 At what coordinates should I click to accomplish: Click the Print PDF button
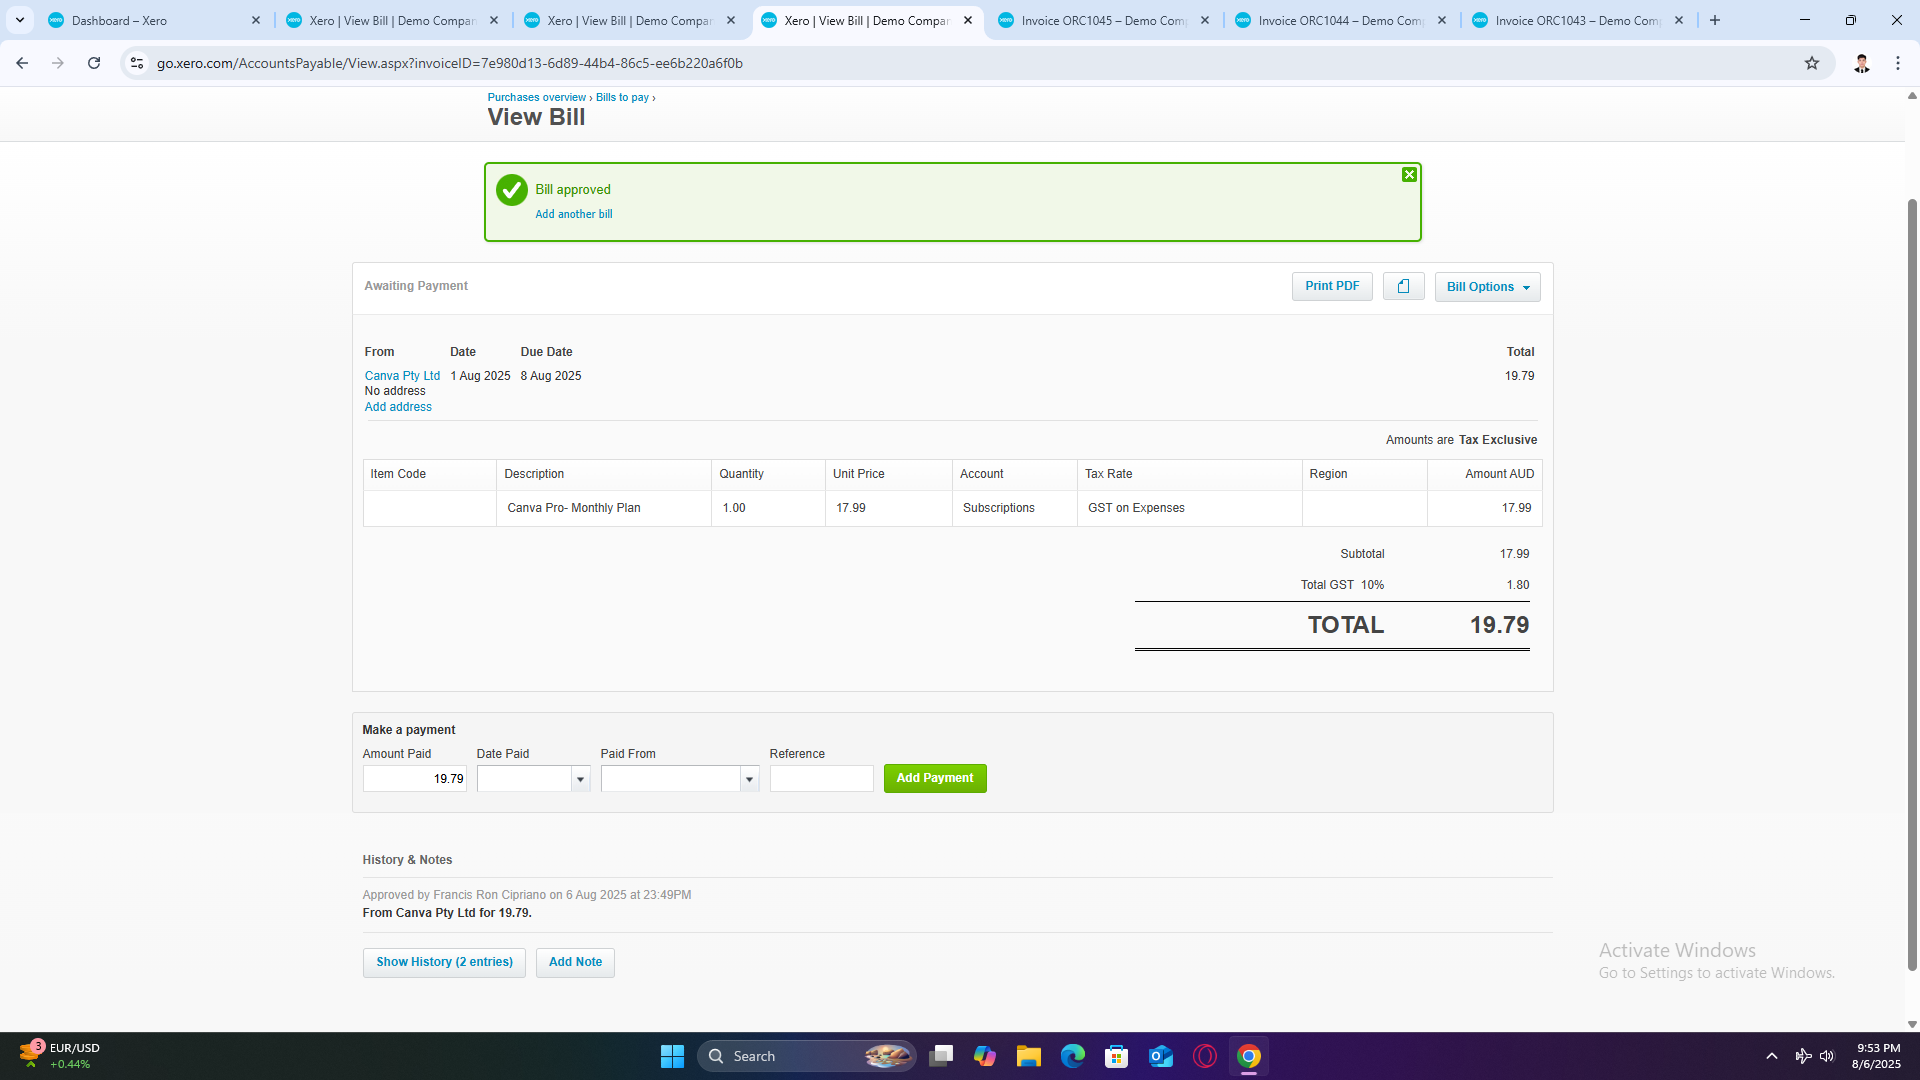coord(1332,286)
